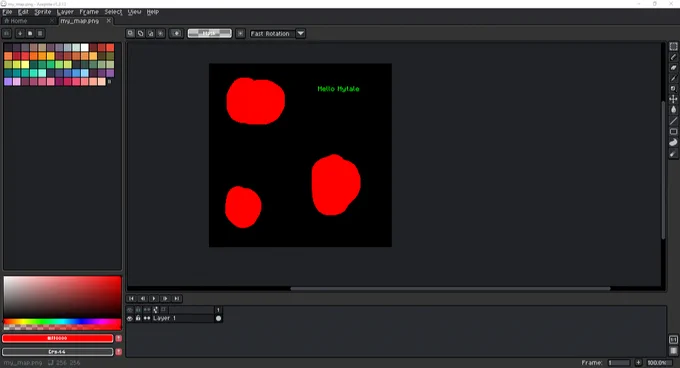Click the pivot position icon in context bar

[x=176, y=33]
